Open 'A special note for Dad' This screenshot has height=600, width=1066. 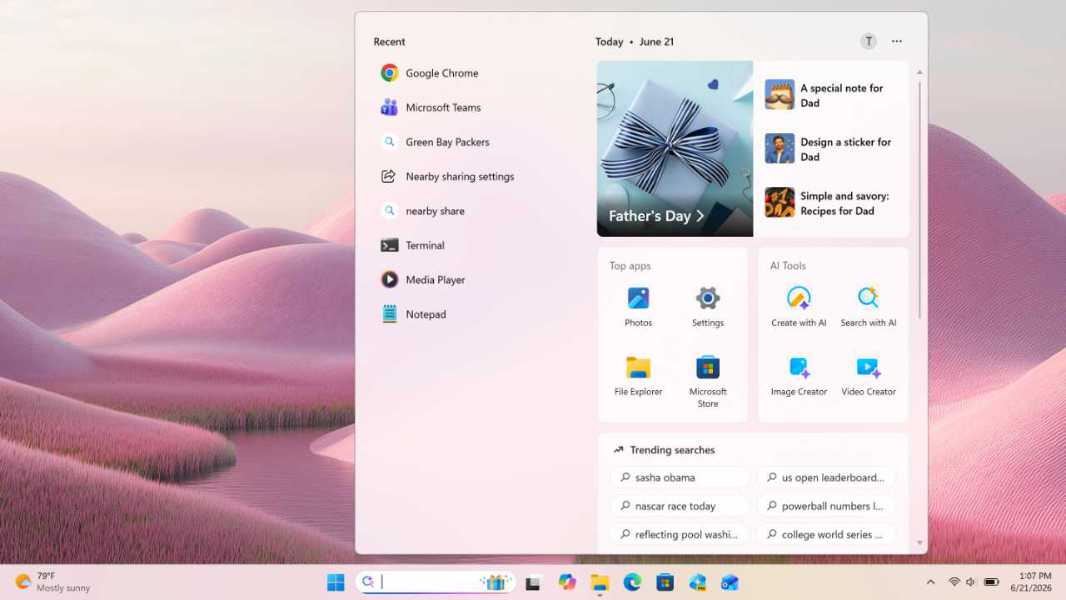(831, 95)
